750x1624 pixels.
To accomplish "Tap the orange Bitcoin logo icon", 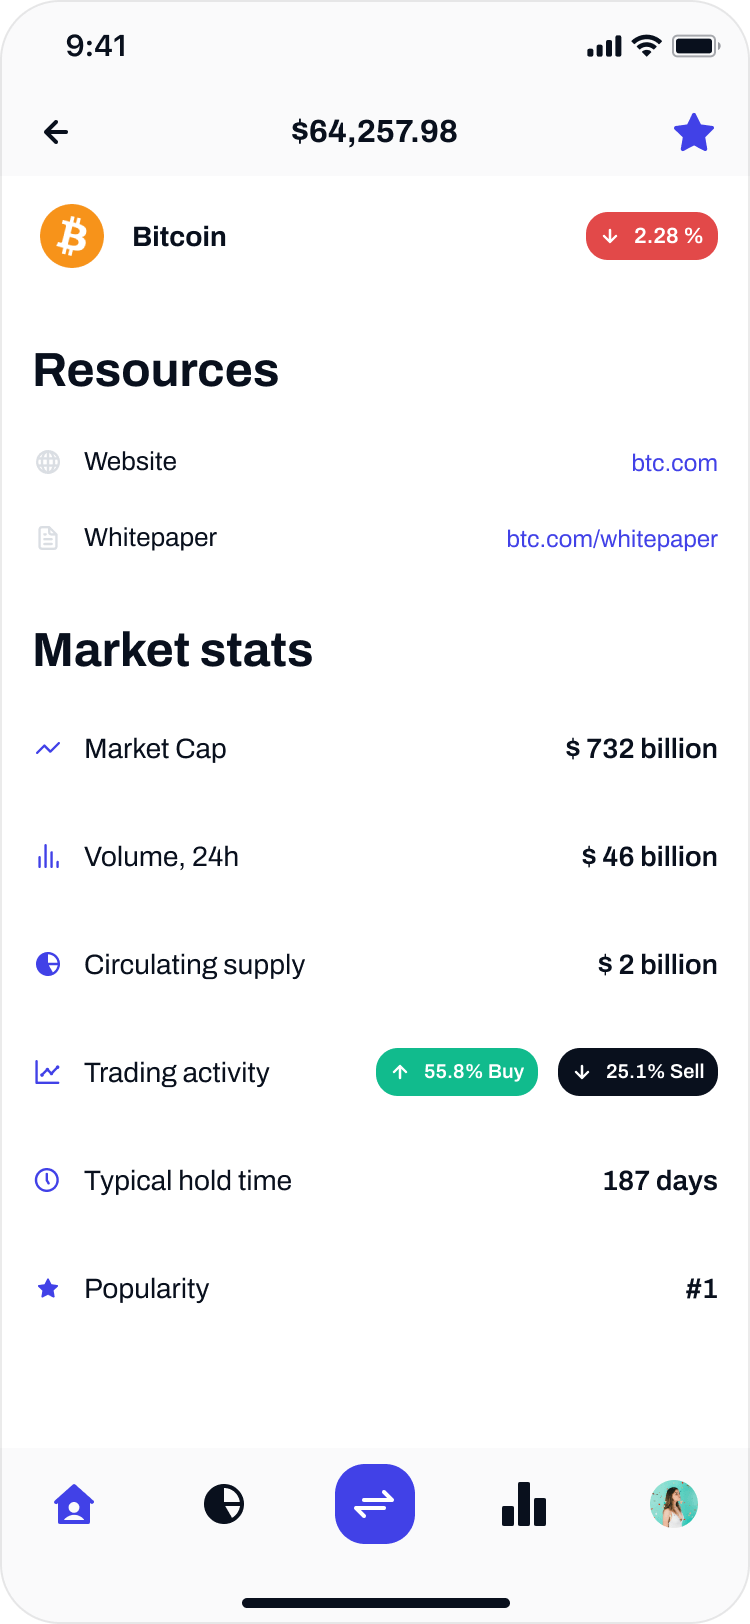I will click(x=72, y=237).
